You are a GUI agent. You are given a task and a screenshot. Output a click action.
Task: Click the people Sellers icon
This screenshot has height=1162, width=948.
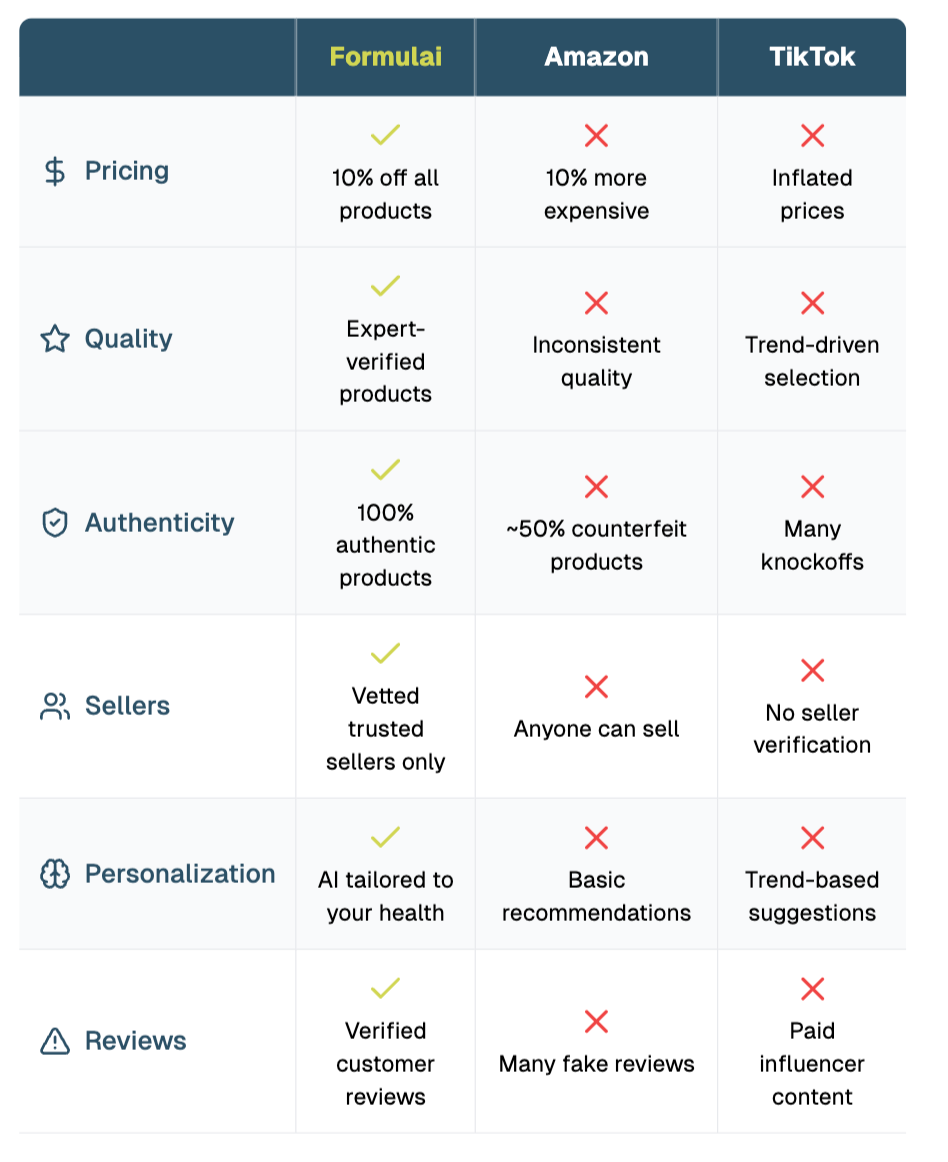55,706
